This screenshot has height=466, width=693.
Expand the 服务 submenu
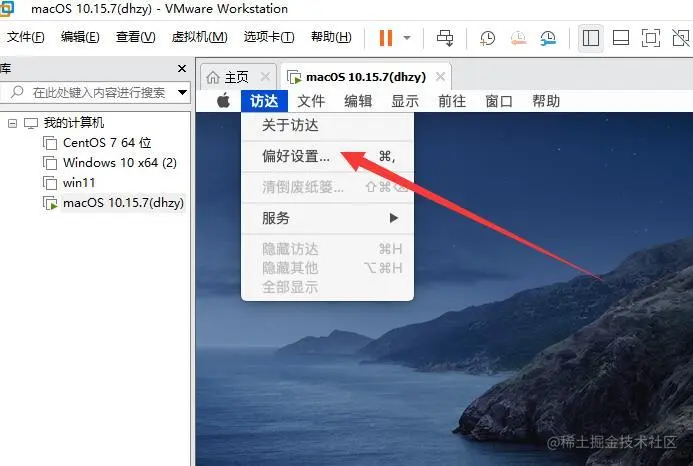[x=327, y=218]
